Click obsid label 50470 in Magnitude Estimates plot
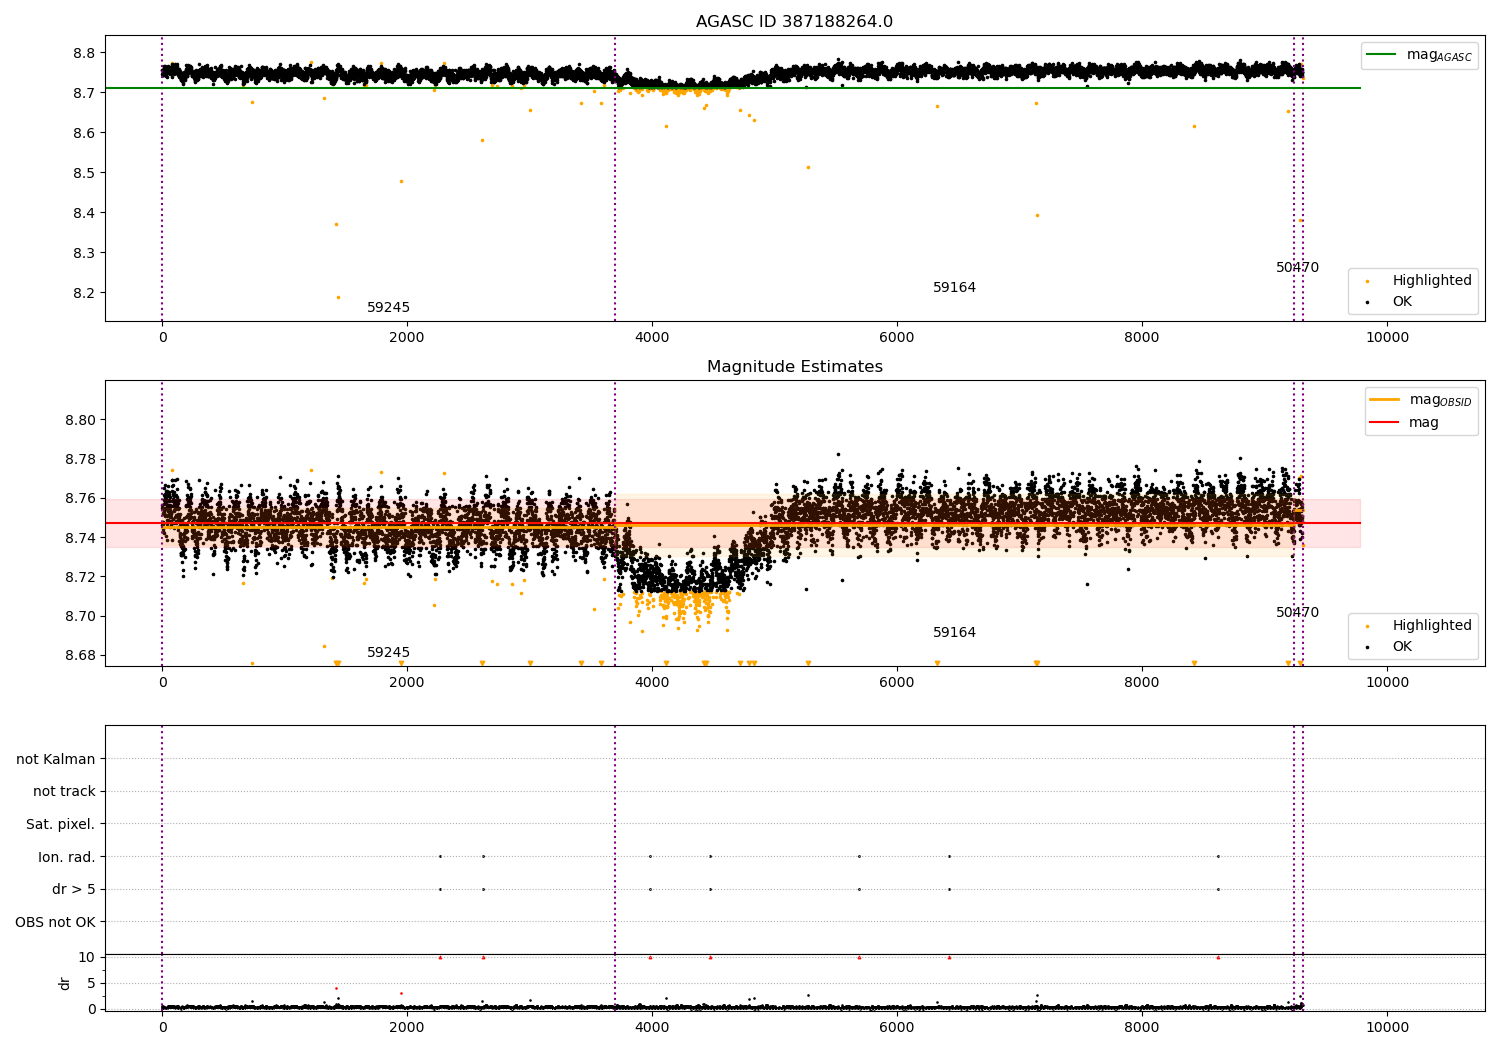This screenshot has height=1050, width=1500. (1297, 613)
